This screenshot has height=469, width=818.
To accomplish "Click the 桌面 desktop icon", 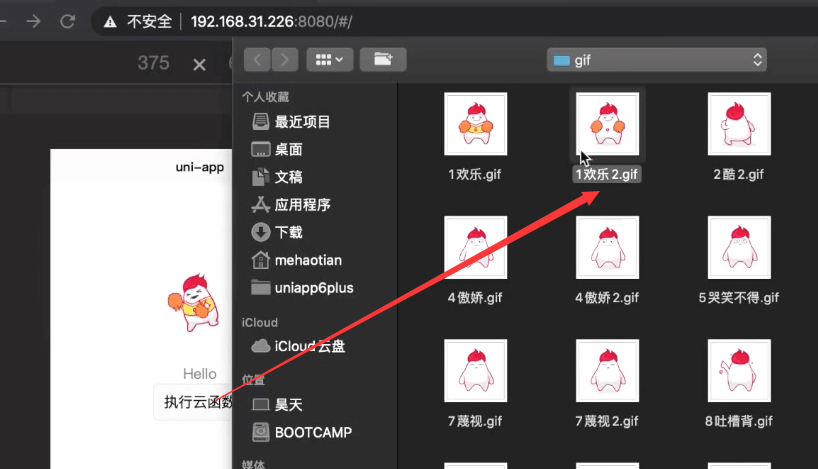I will coord(260,149).
